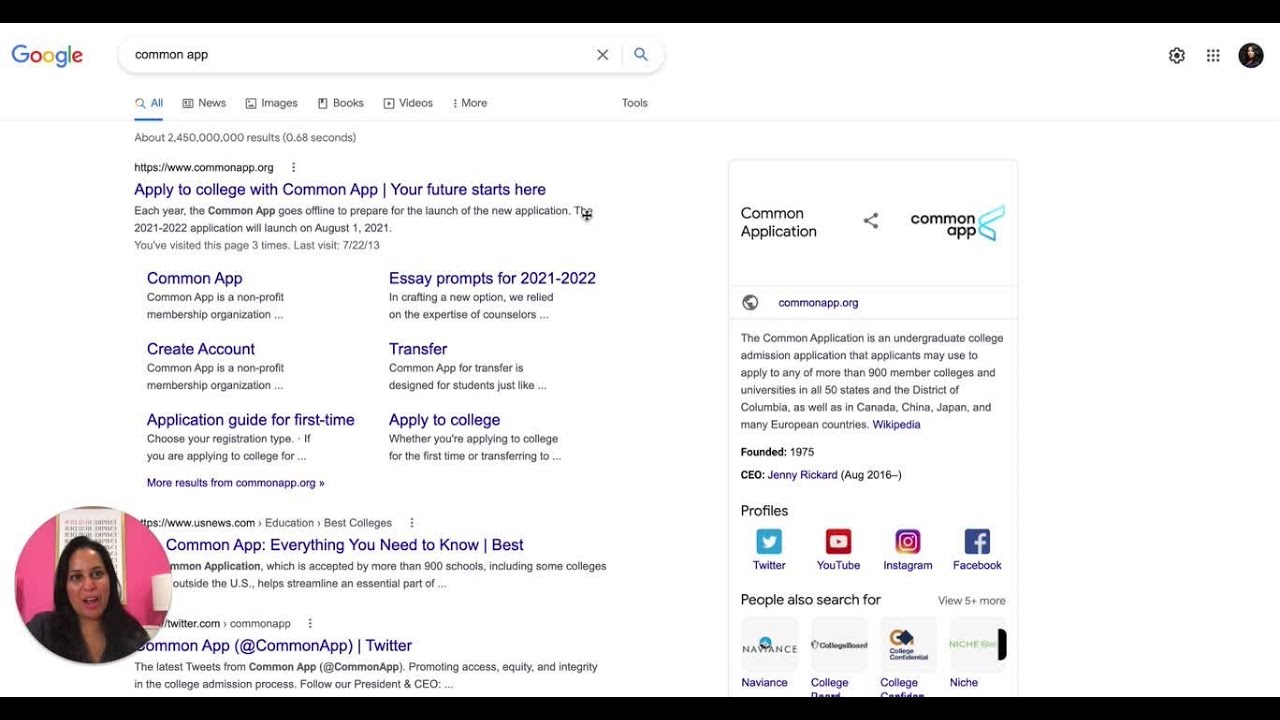This screenshot has width=1280, height=720.
Task: Click the presenter webcam bubble
Action: 93,585
